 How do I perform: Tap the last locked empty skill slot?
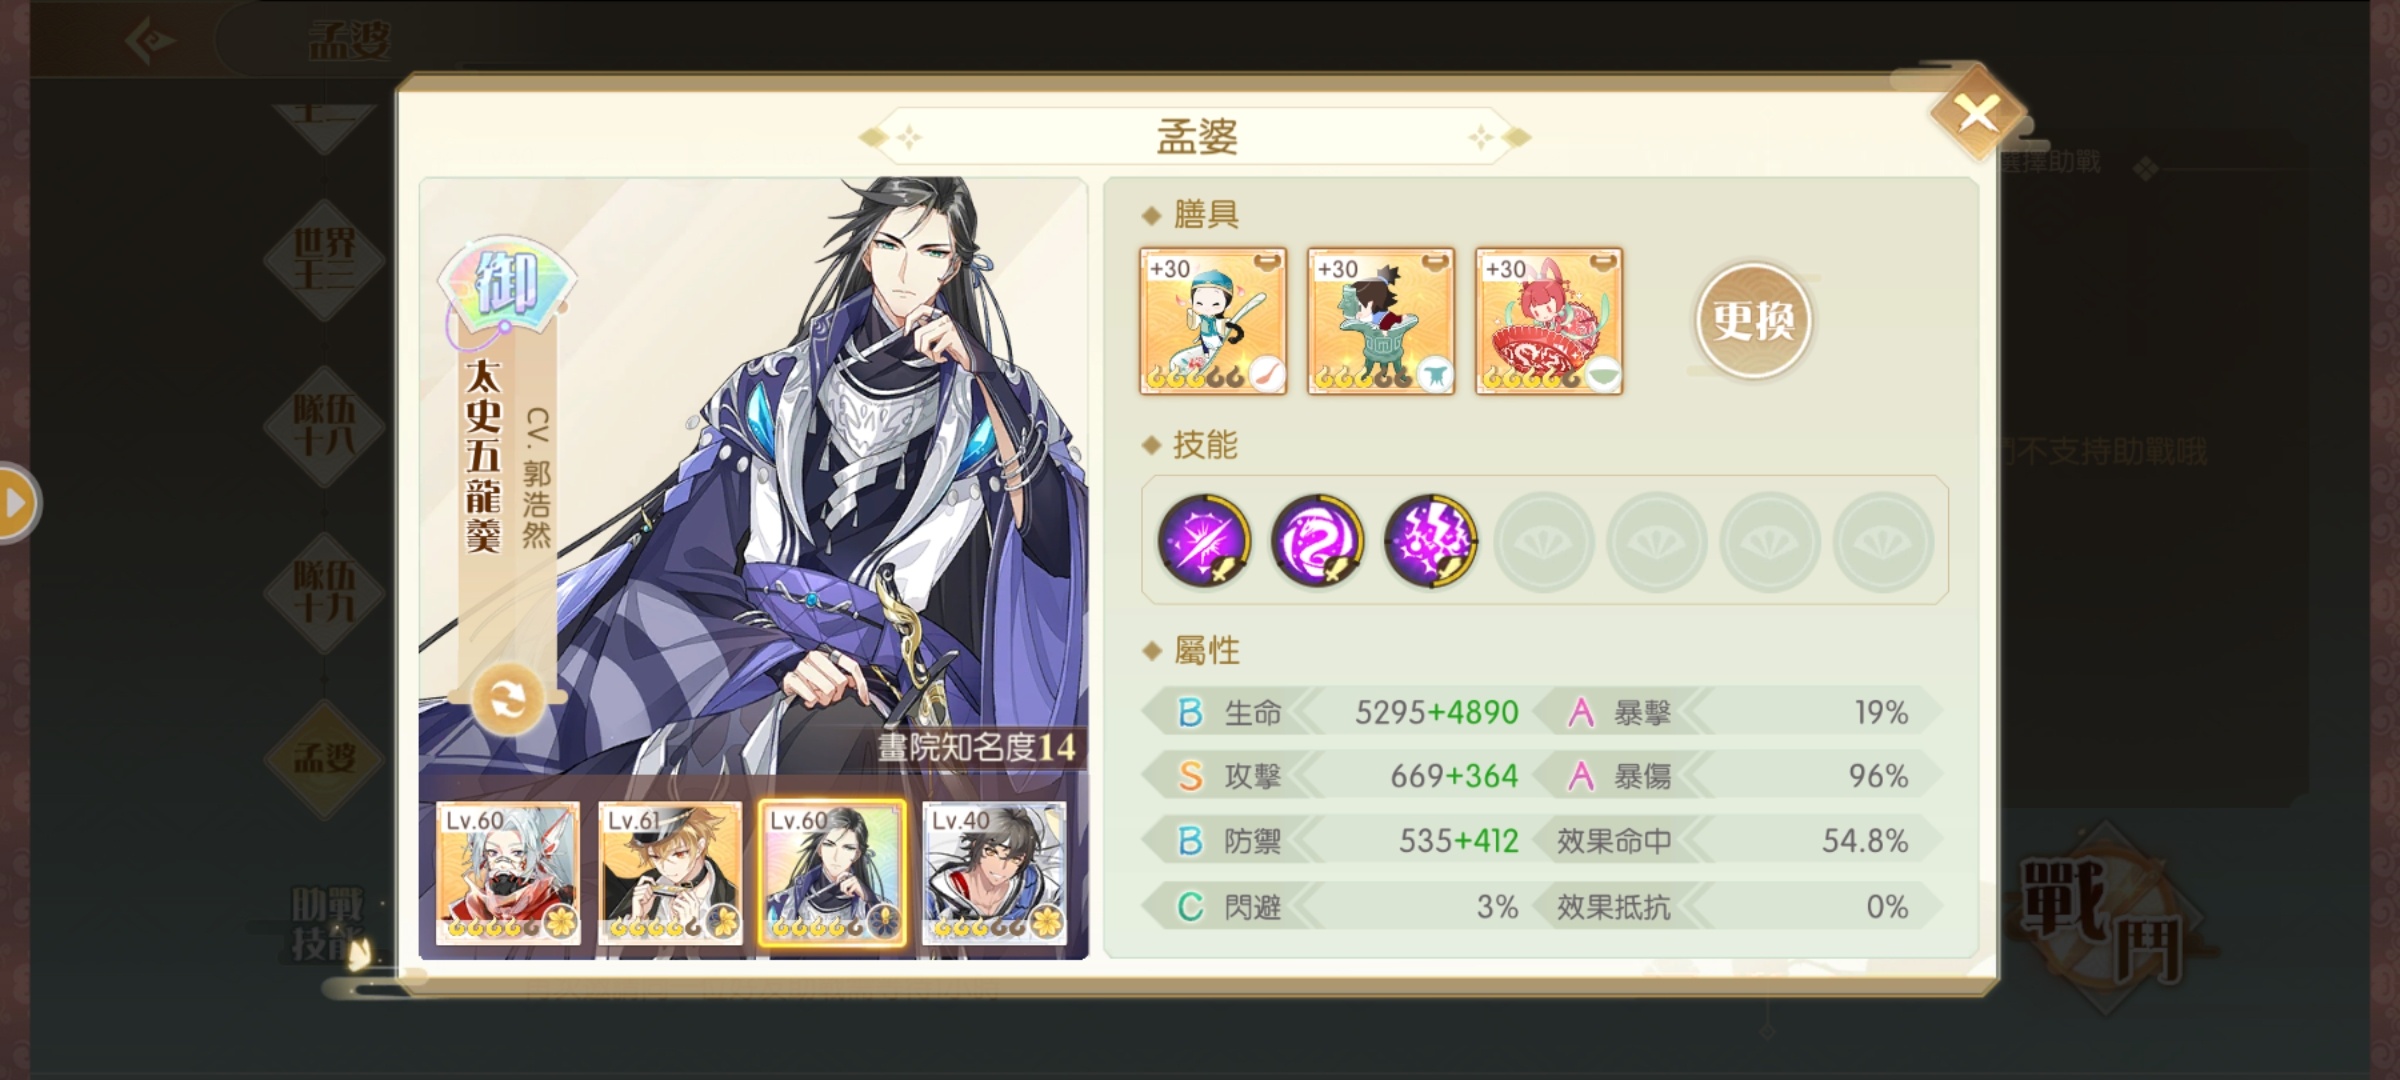click(1884, 541)
